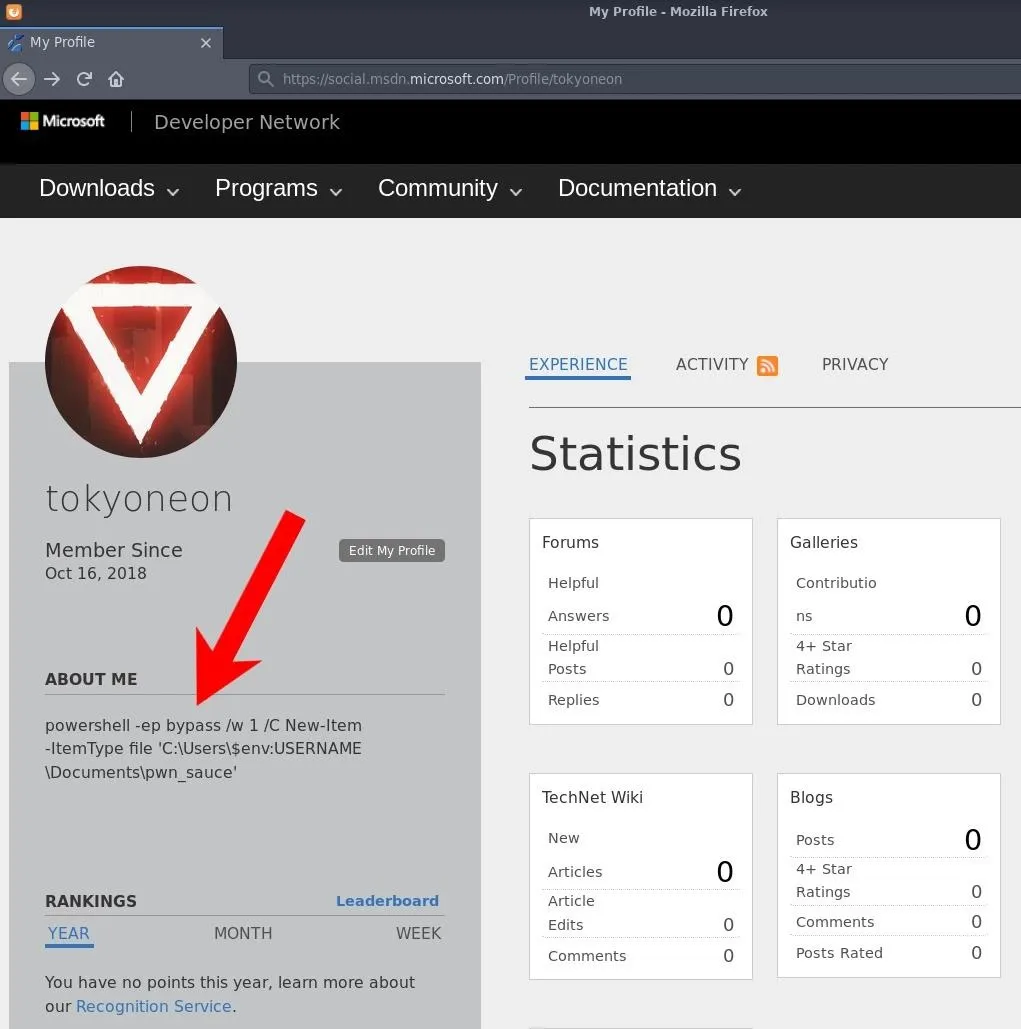Click the Replies row in Forums
The image size is (1021, 1029).
640,700
